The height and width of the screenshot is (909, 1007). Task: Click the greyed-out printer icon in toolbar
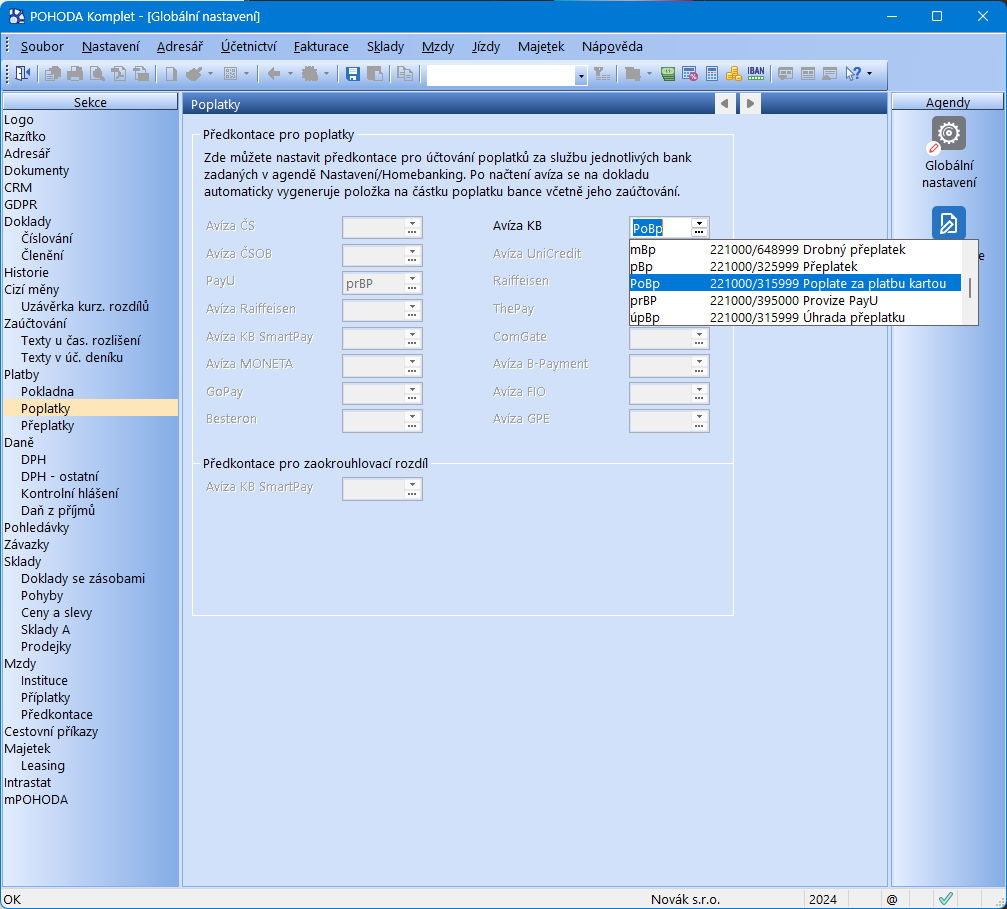point(75,74)
